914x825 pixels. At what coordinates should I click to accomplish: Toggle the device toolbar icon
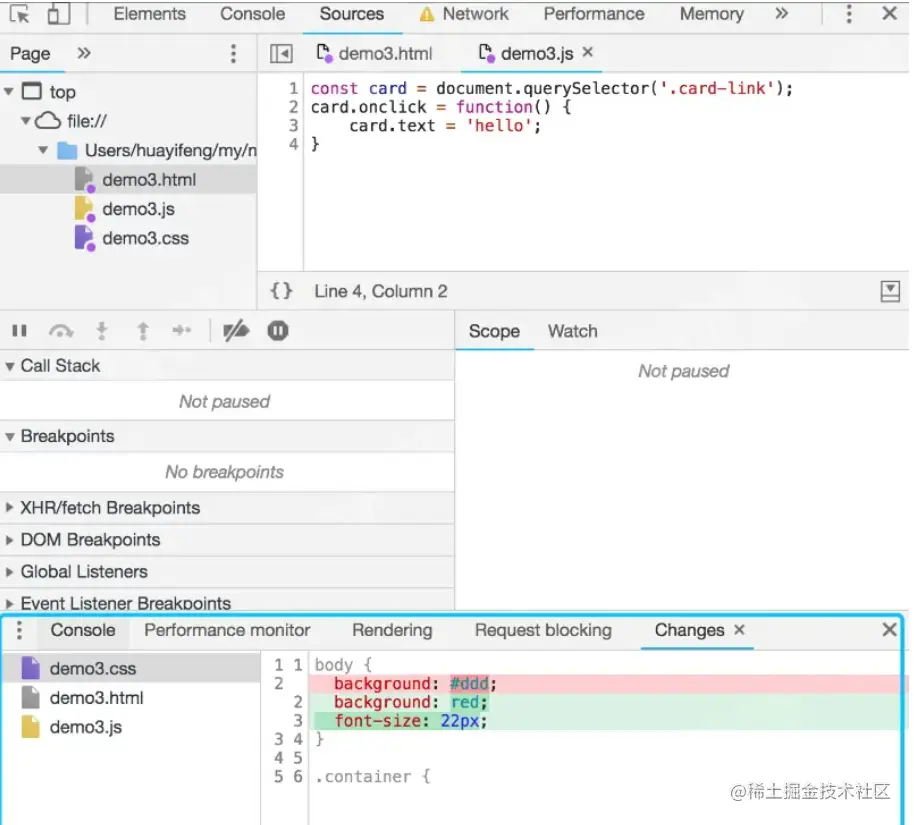[58, 13]
